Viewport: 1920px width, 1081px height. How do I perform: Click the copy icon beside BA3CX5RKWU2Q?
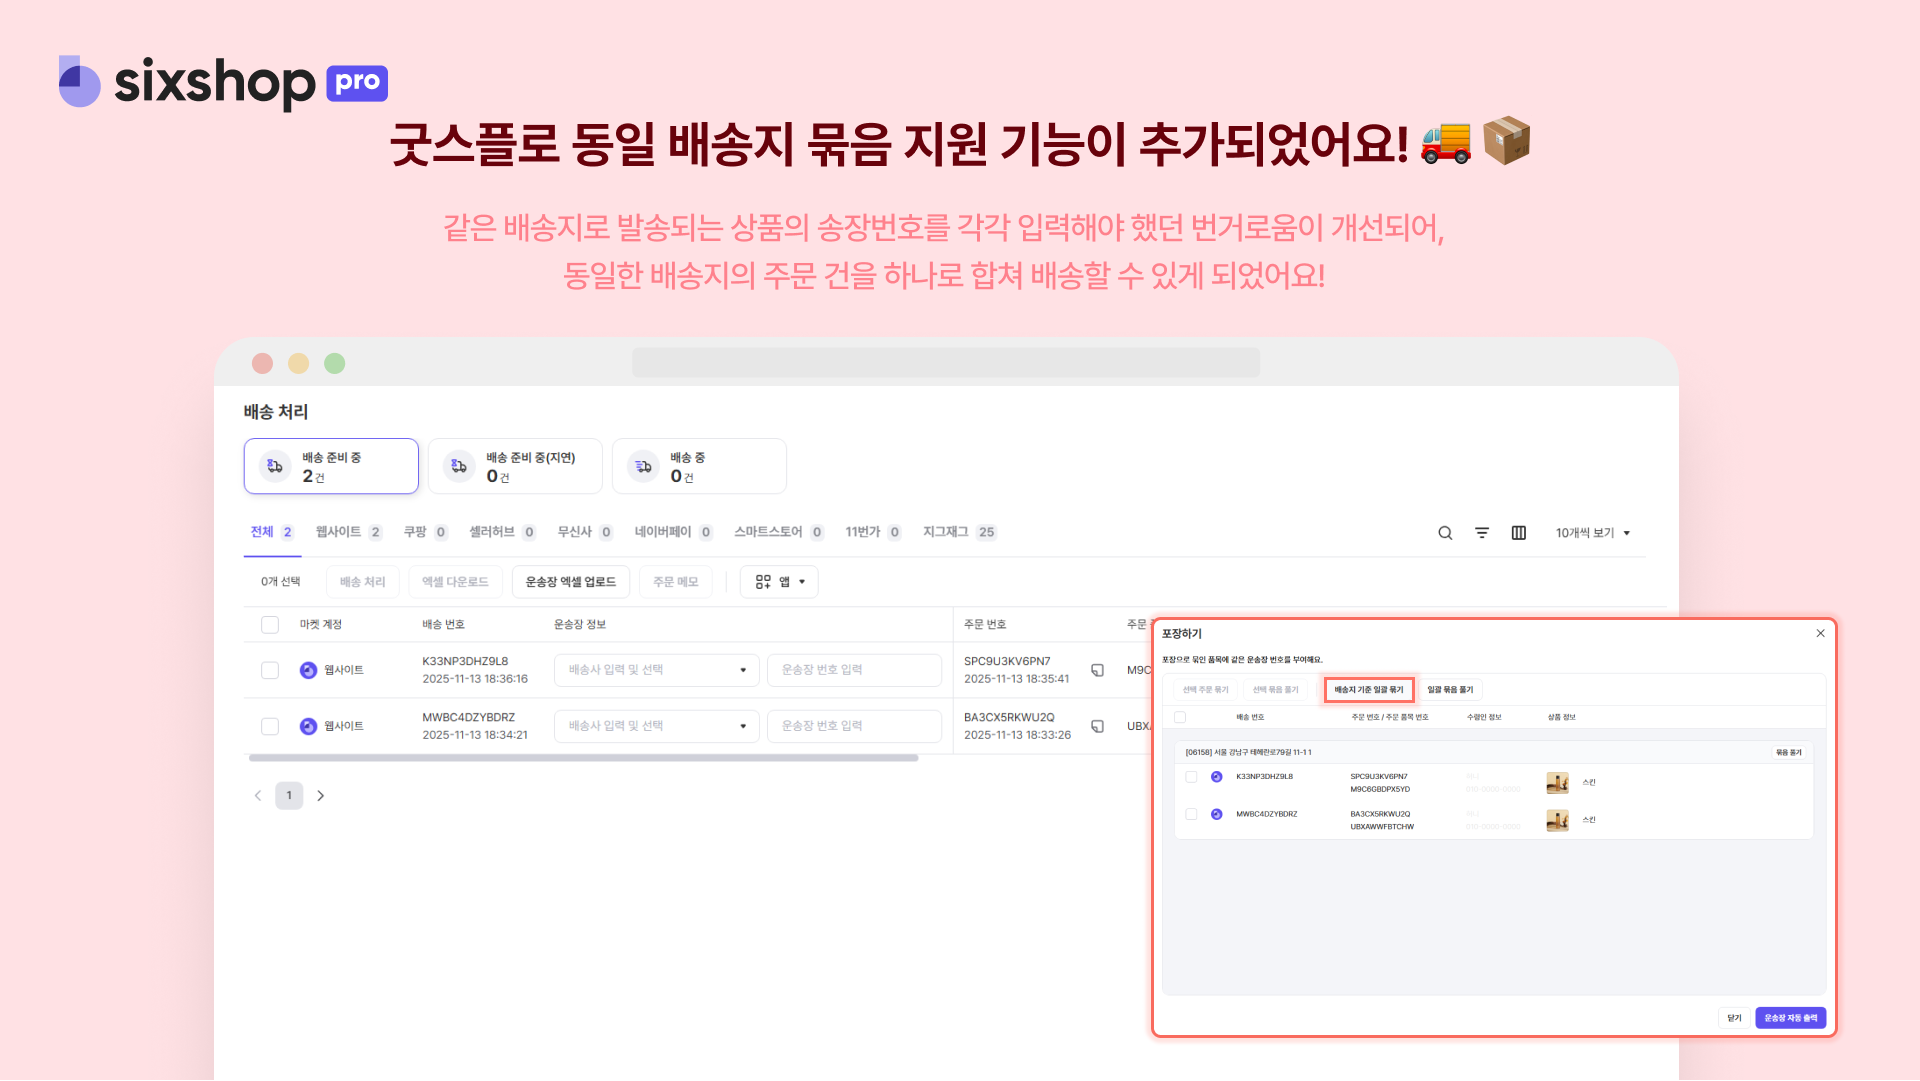click(x=1097, y=726)
